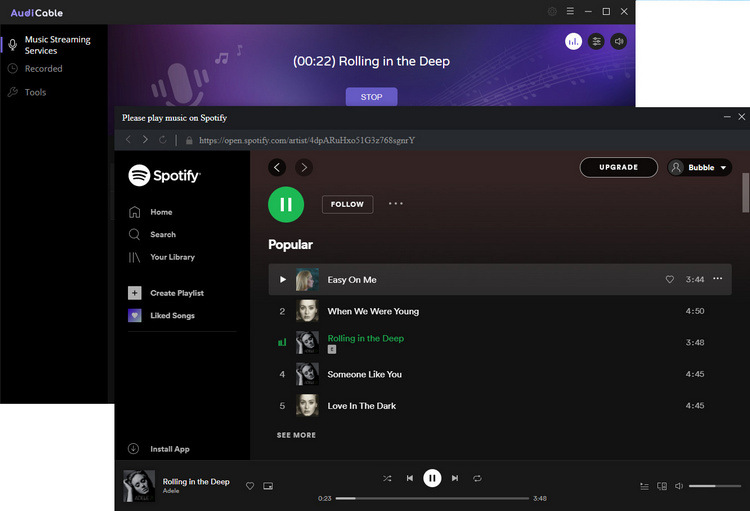Viewport: 750px width, 511px height.
Task: Save now playing song with heart icon
Action: click(250, 486)
